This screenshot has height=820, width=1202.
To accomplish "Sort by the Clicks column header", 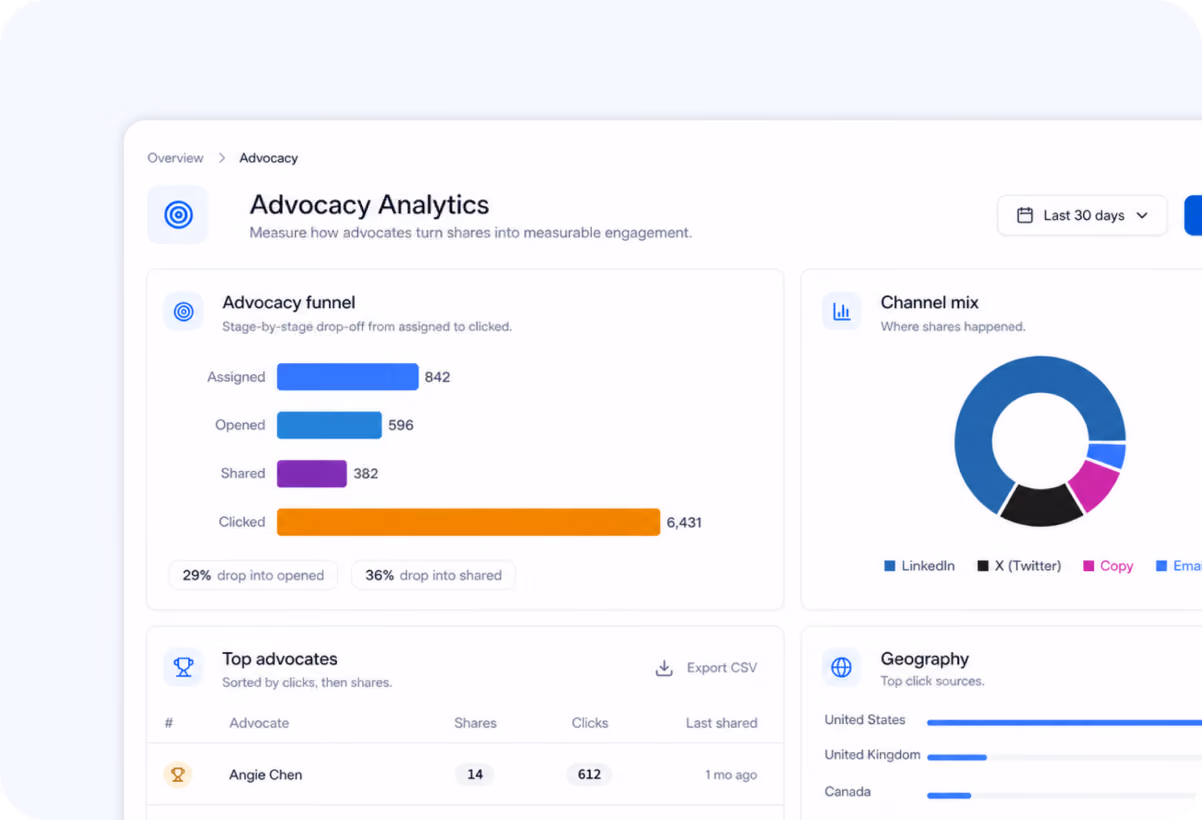I will click(x=590, y=723).
